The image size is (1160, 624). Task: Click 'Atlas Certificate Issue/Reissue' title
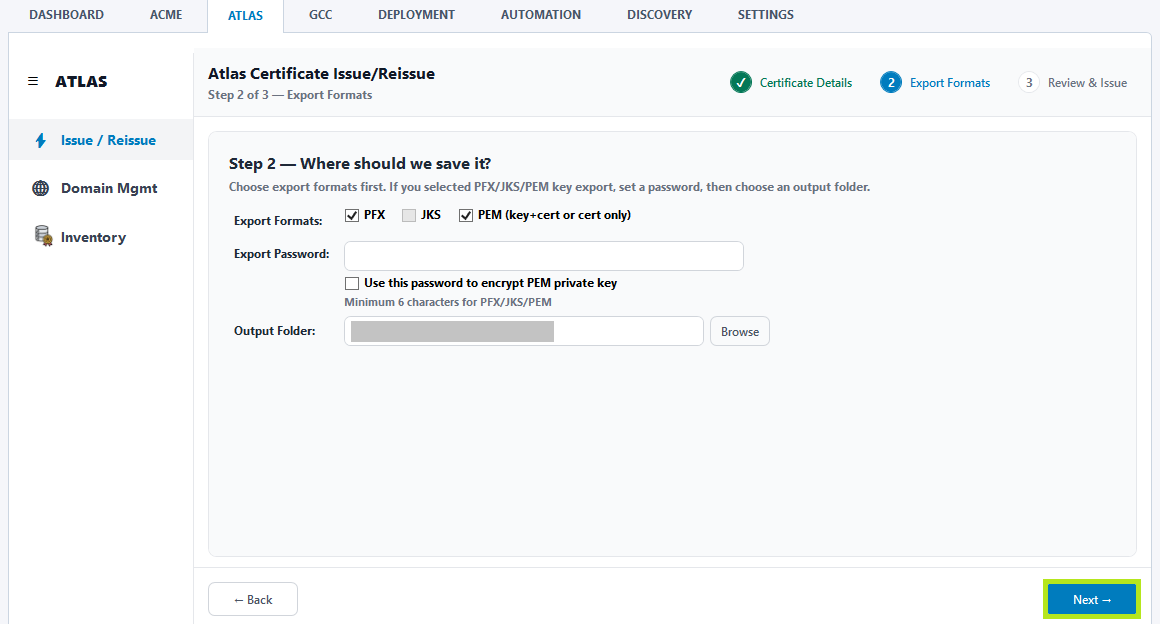pyautogui.click(x=321, y=73)
